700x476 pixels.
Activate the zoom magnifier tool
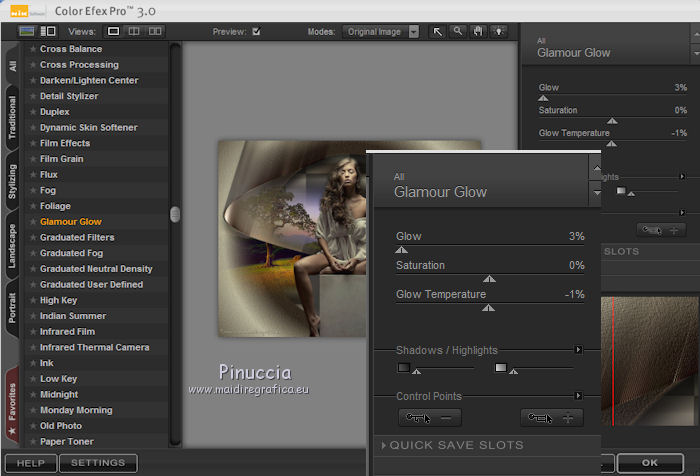(457, 32)
